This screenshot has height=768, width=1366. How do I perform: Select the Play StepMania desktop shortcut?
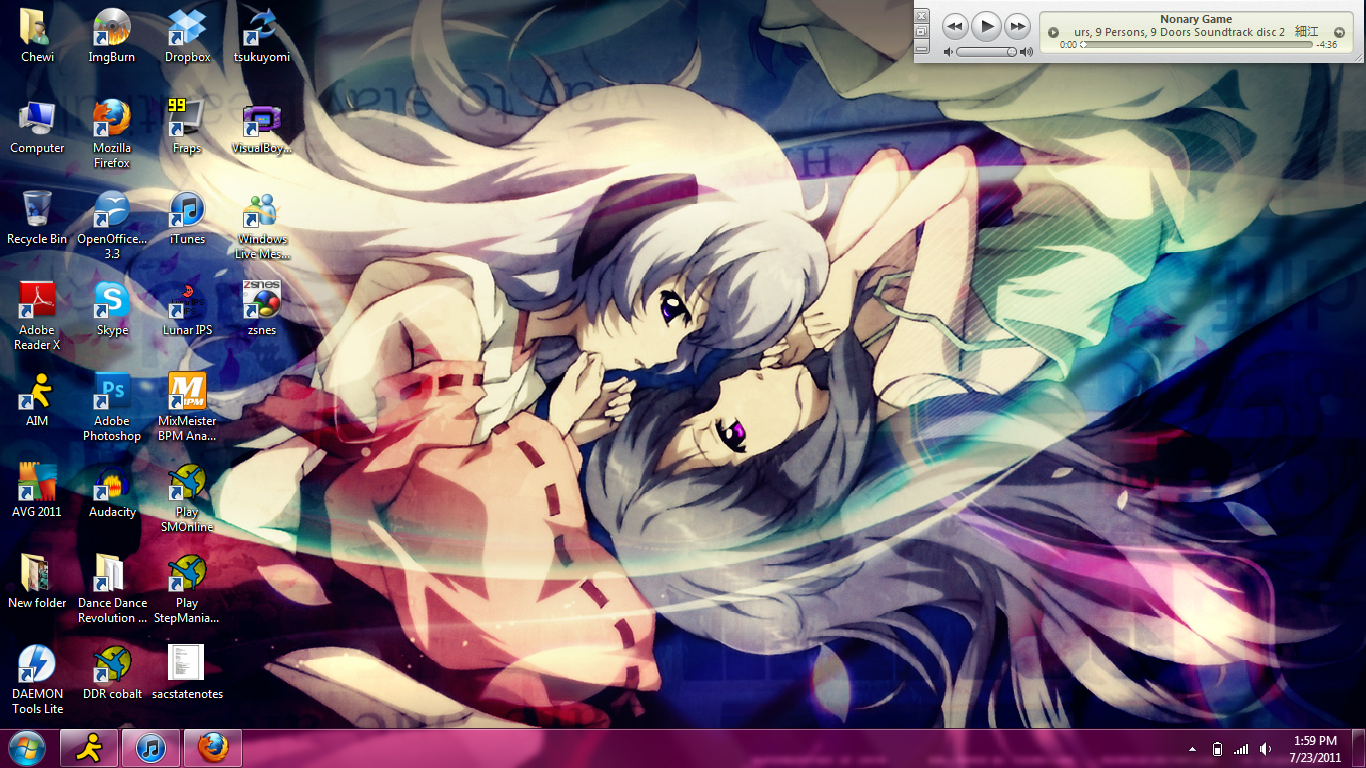187,589
